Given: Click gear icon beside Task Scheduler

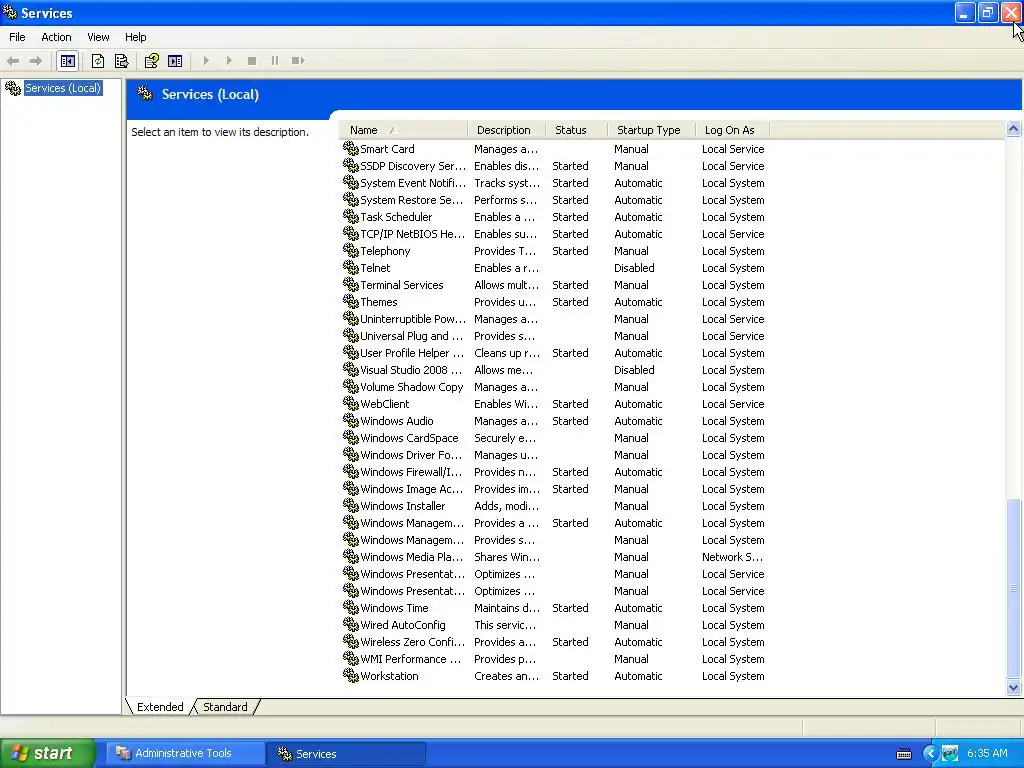Looking at the screenshot, I should point(351,216).
